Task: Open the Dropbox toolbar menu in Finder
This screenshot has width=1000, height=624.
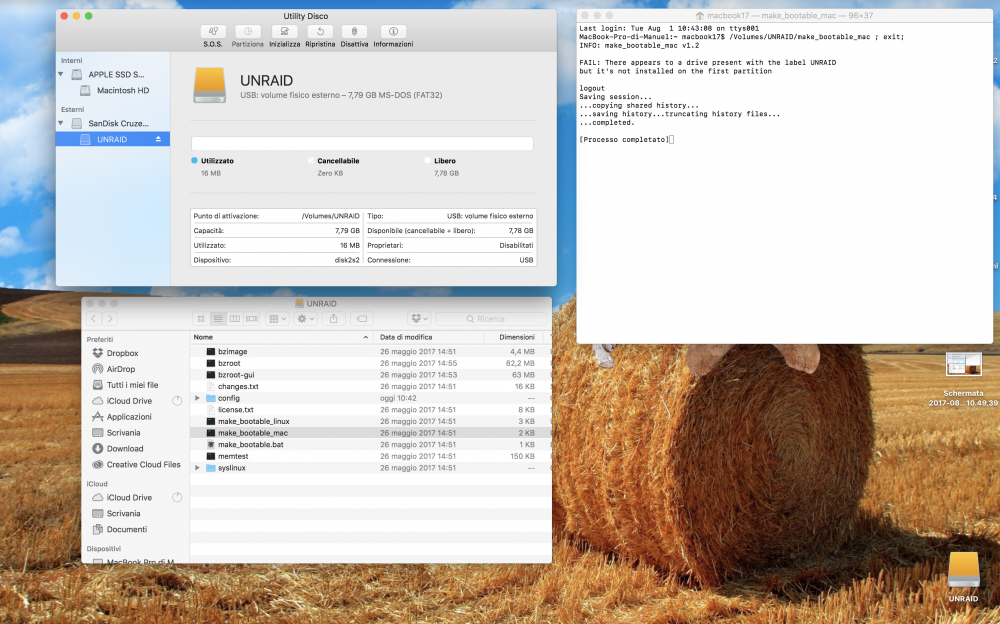Action: click(x=419, y=318)
